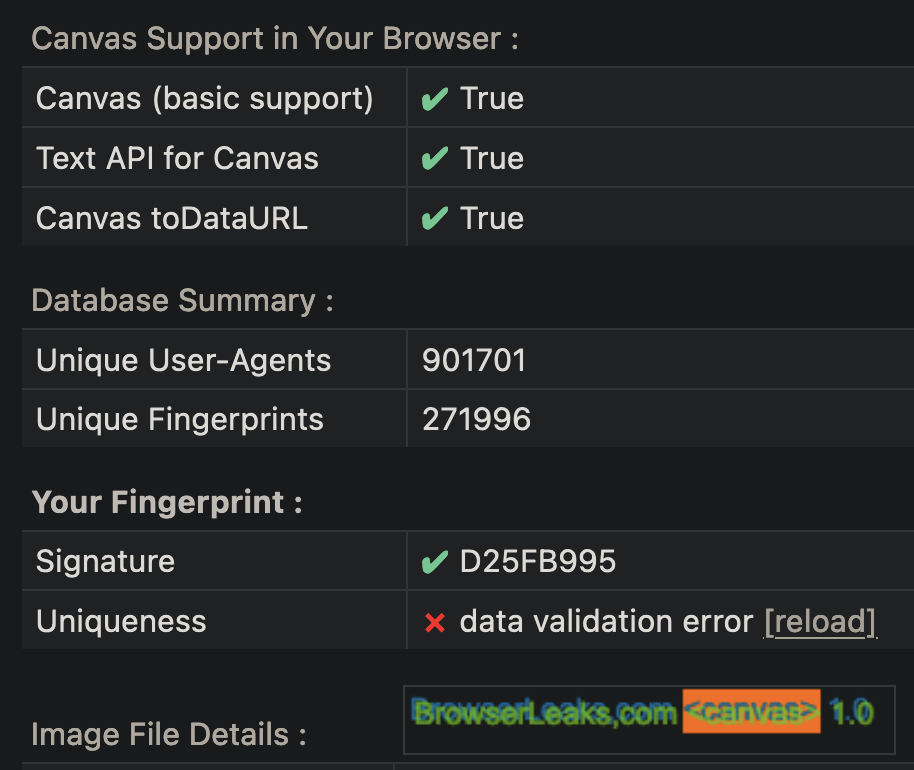The image size is (914, 770).
Task: Click the Signature row label
Action: click(106, 561)
